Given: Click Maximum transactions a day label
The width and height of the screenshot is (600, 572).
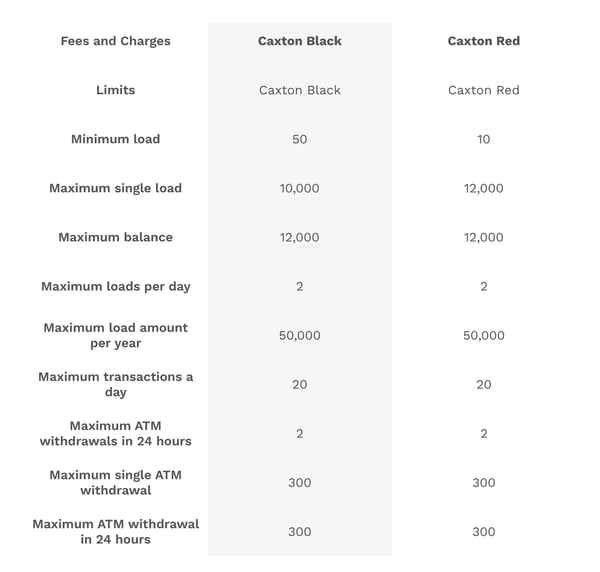Looking at the screenshot, I should [116, 384].
